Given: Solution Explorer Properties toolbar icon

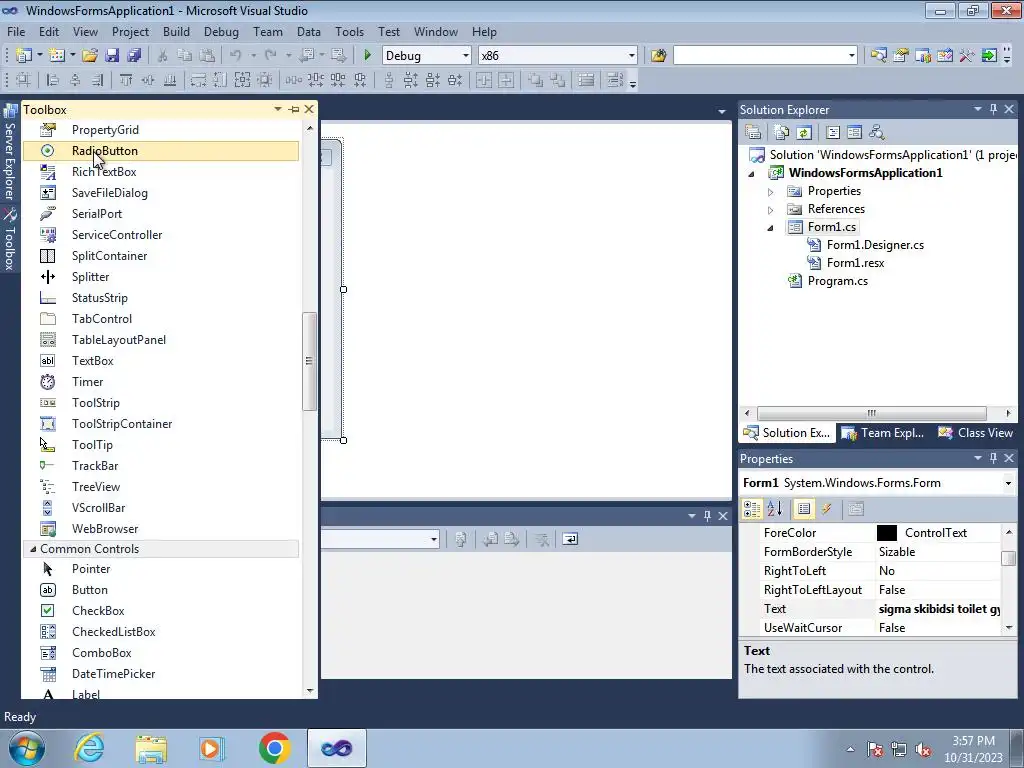Looking at the screenshot, I should [x=753, y=133].
